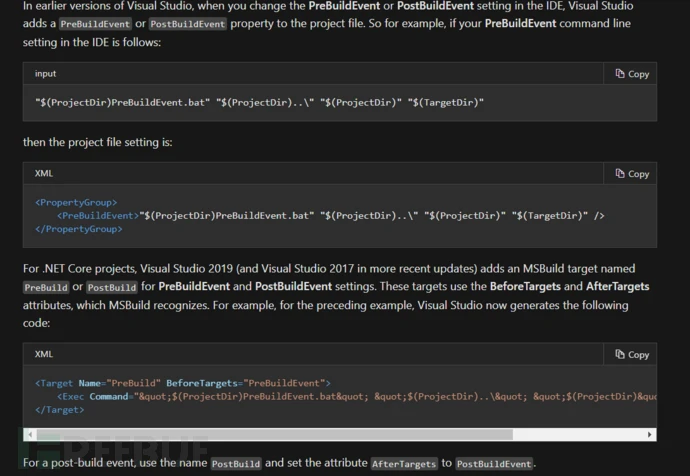Screen dimensions: 690x476
Task: Click the XML label above the PropertyGroup code
Action: (x=44, y=173)
